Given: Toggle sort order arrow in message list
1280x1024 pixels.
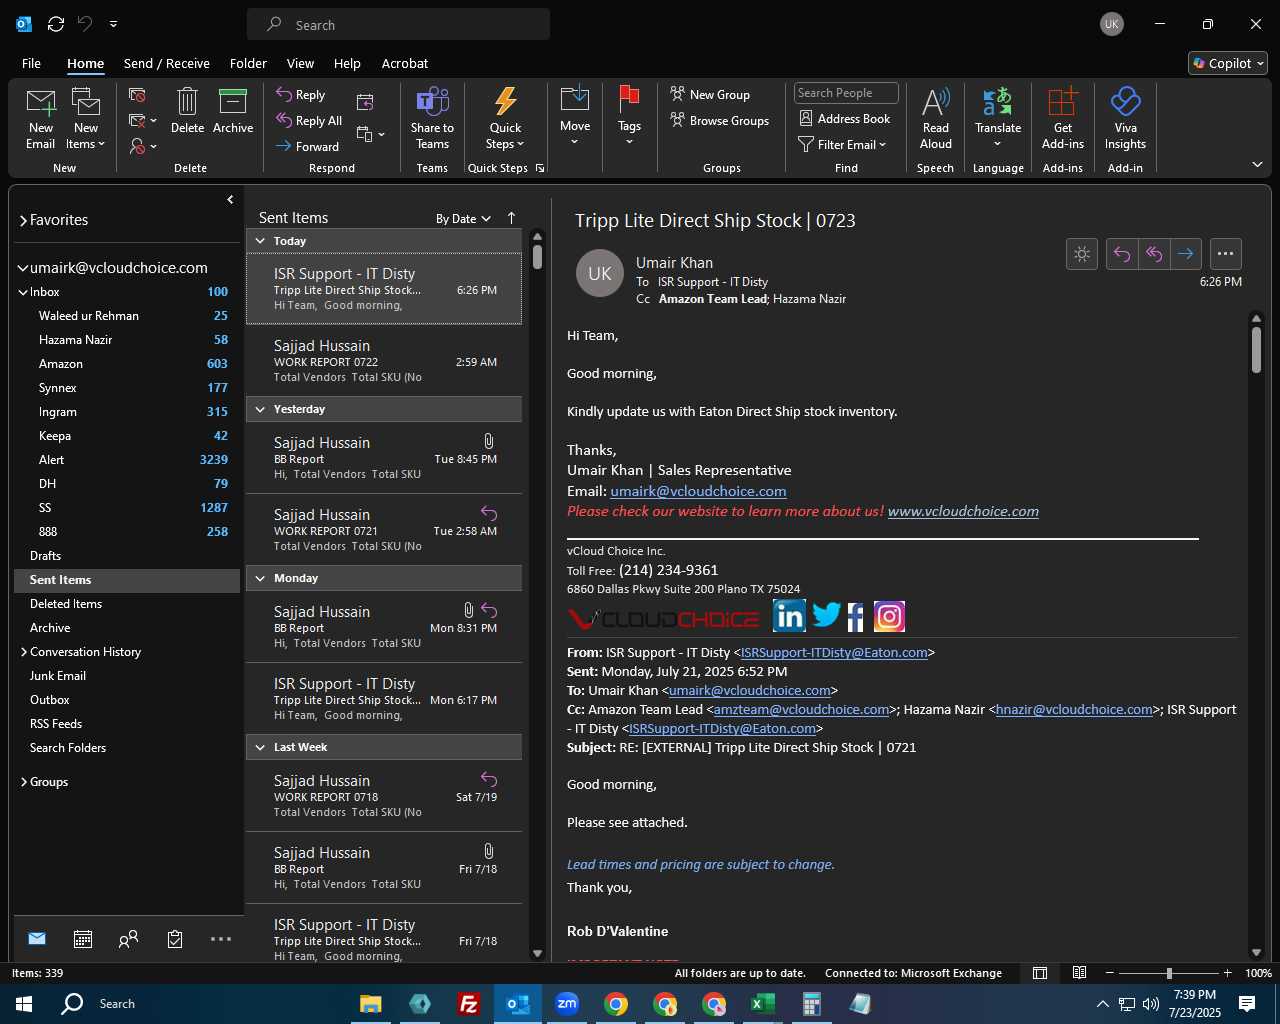Looking at the screenshot, I should [x=511, y=218].
